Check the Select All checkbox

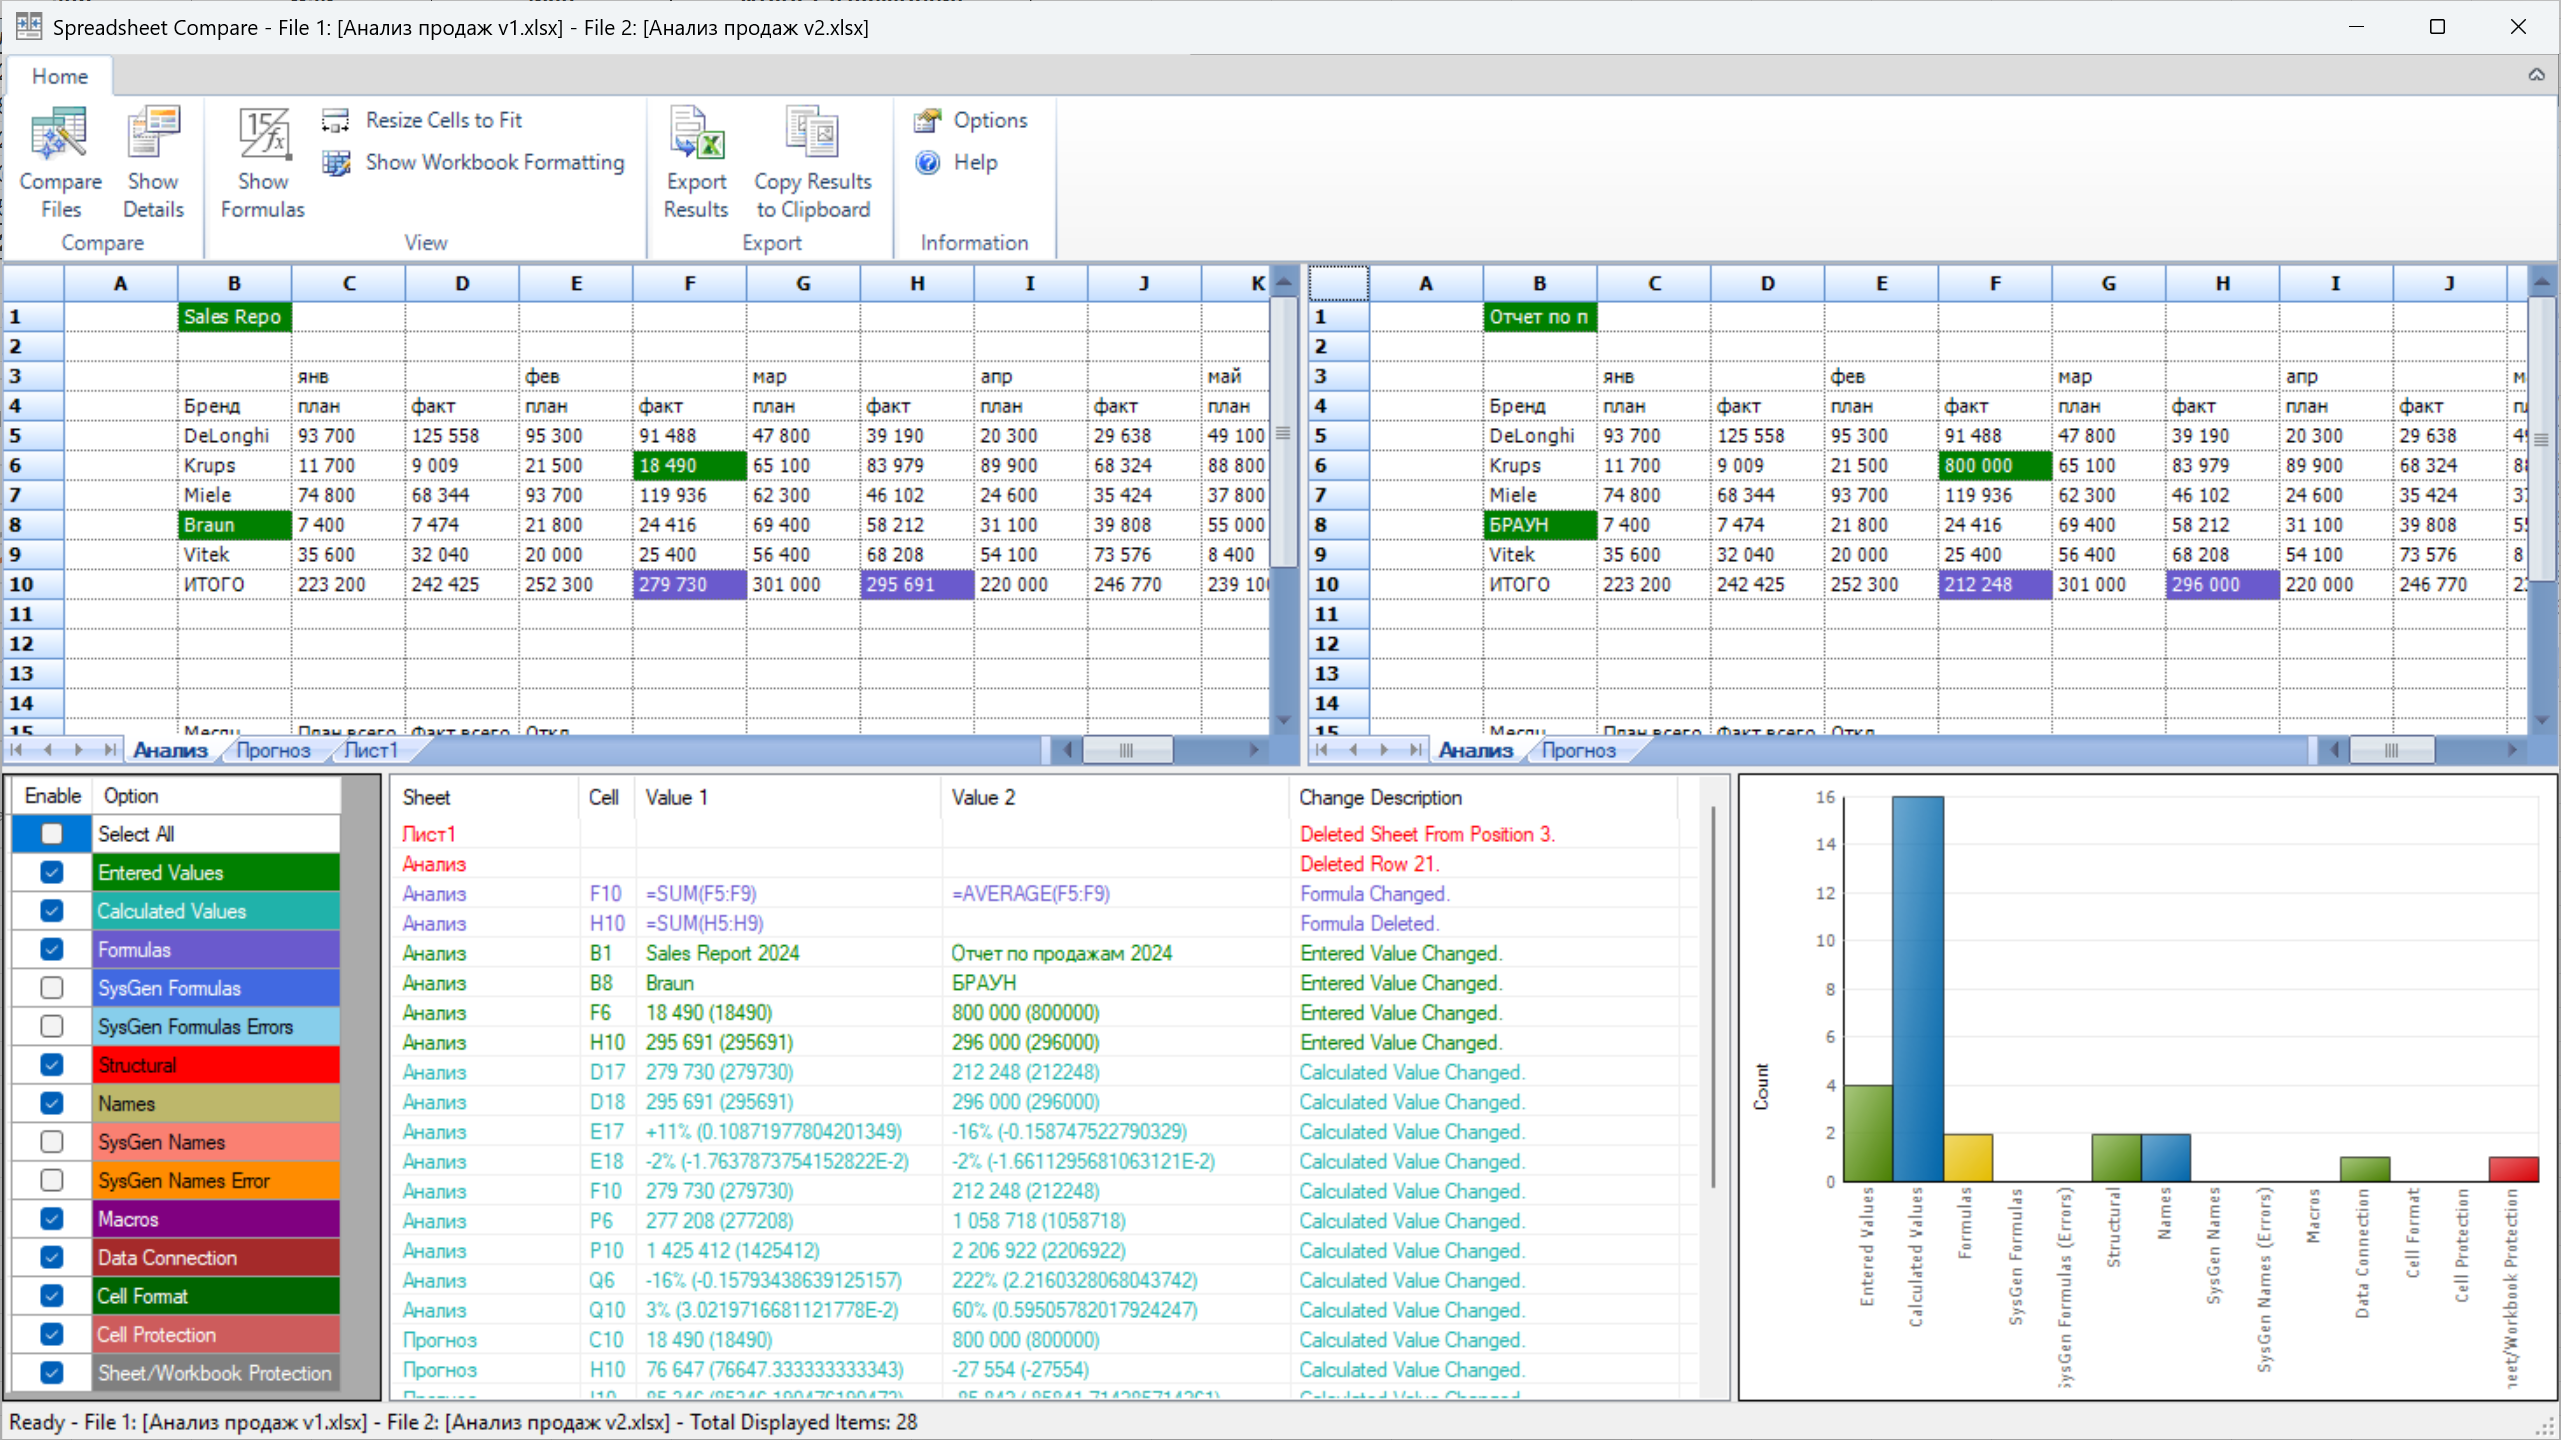[x=52, y=834]
